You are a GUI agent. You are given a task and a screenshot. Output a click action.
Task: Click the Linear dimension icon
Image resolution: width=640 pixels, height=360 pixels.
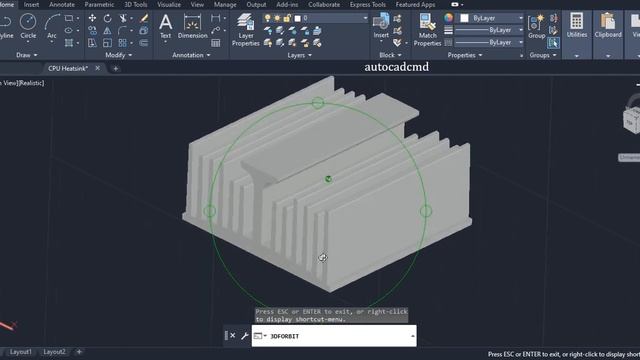click(215, 18)
